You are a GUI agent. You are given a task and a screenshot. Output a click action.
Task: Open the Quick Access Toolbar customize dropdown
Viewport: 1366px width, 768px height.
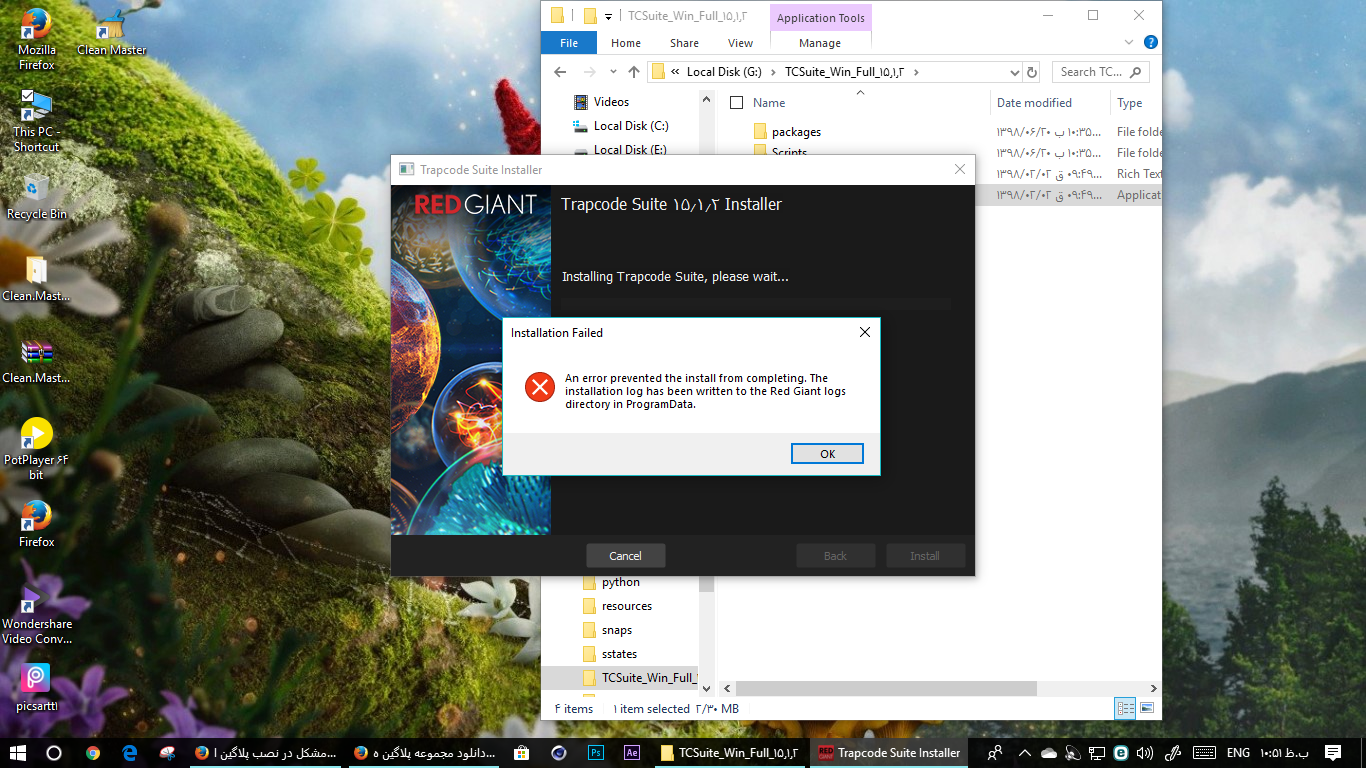[x=608, y=16]
